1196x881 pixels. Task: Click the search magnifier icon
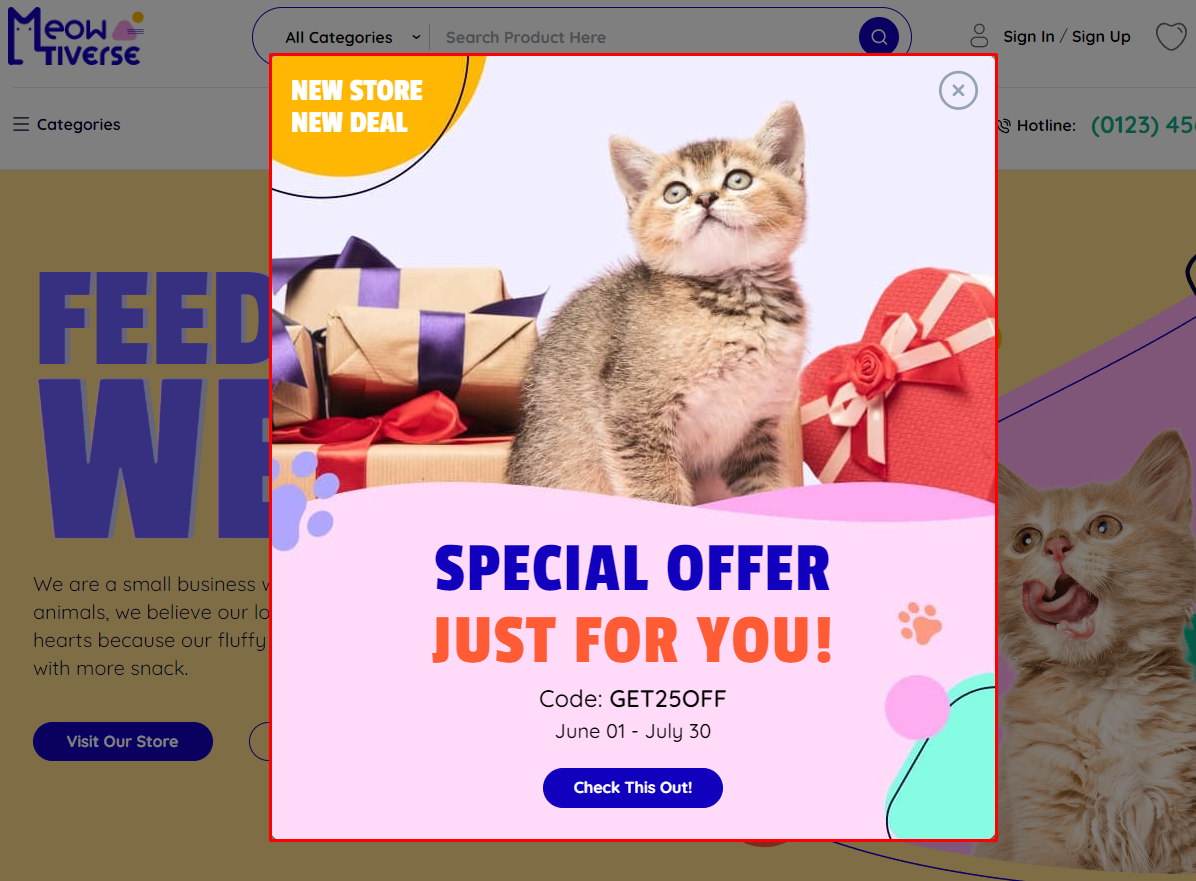[879, 37]
